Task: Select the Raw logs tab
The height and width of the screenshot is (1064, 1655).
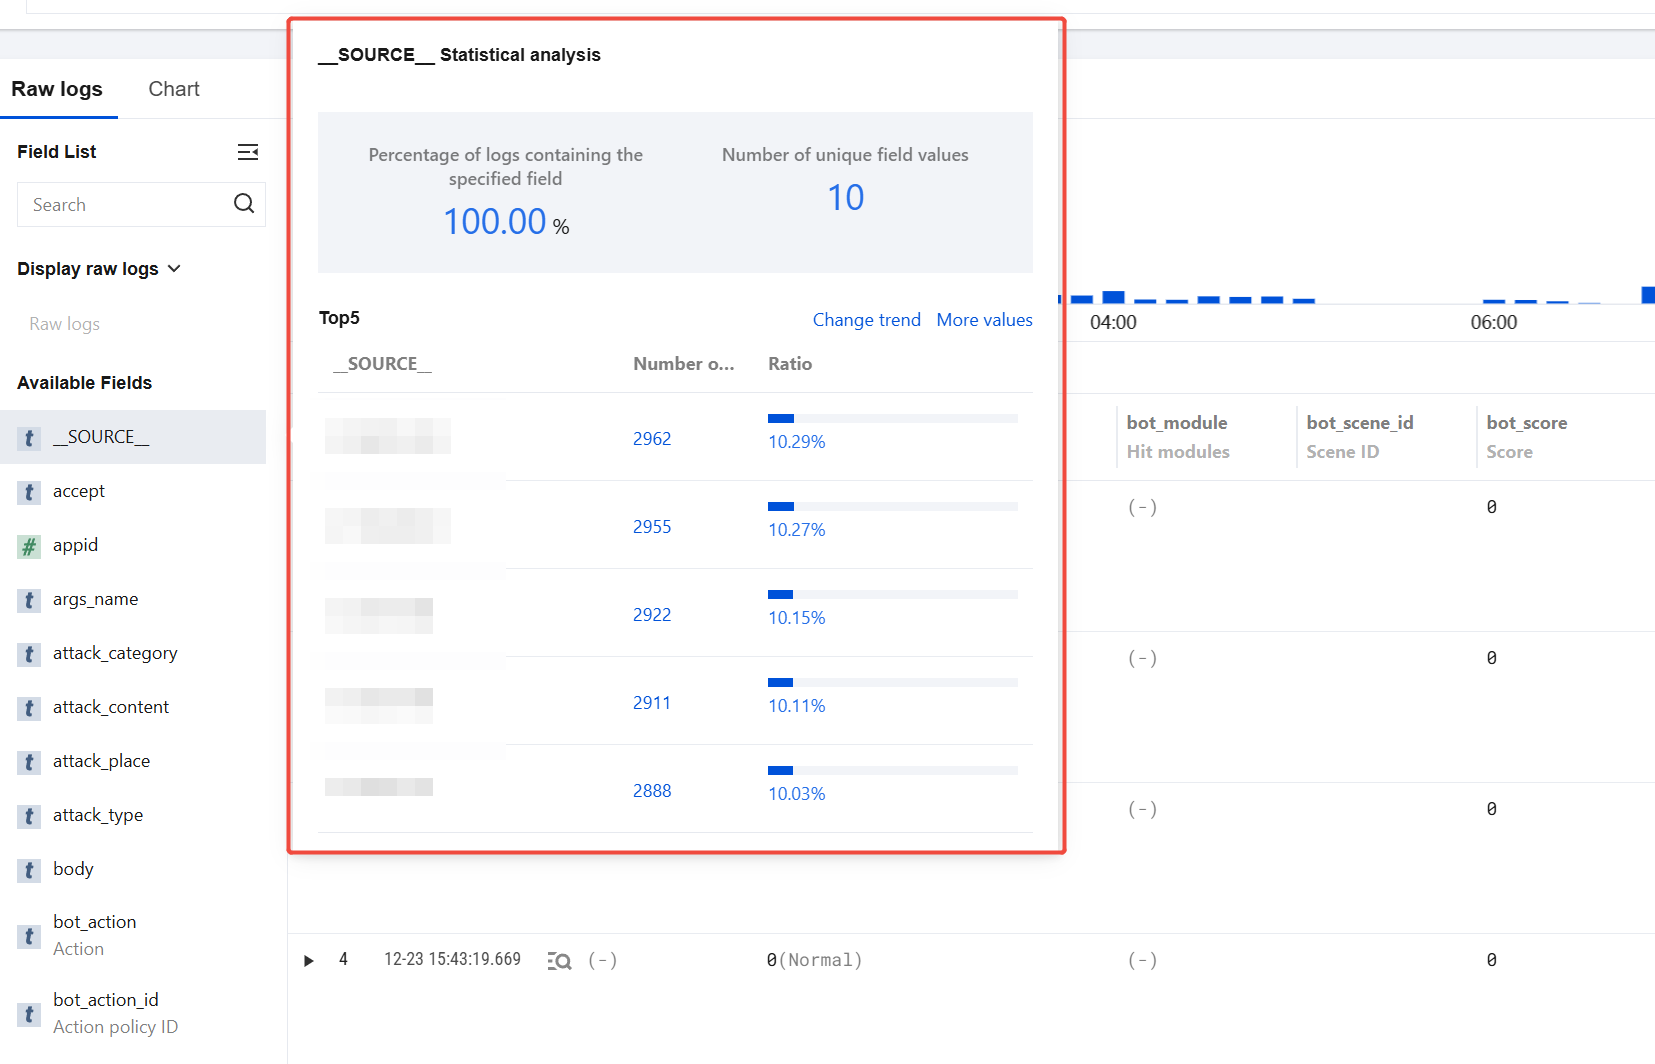Action: [57, 89]
